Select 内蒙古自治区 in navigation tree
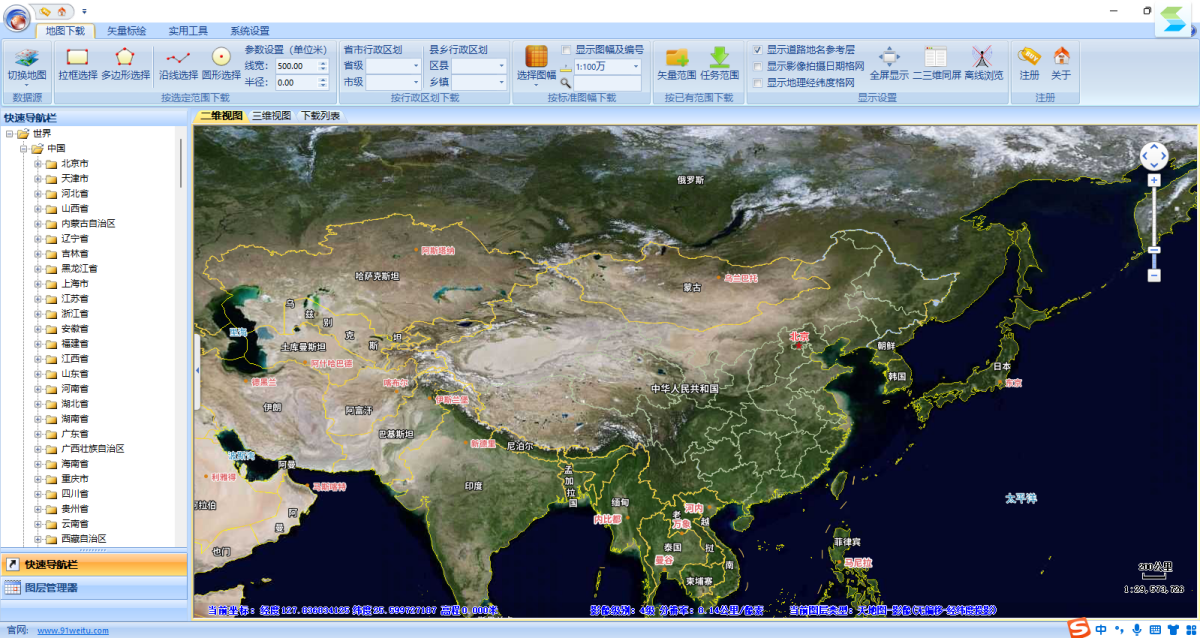 tap(88, 223)
